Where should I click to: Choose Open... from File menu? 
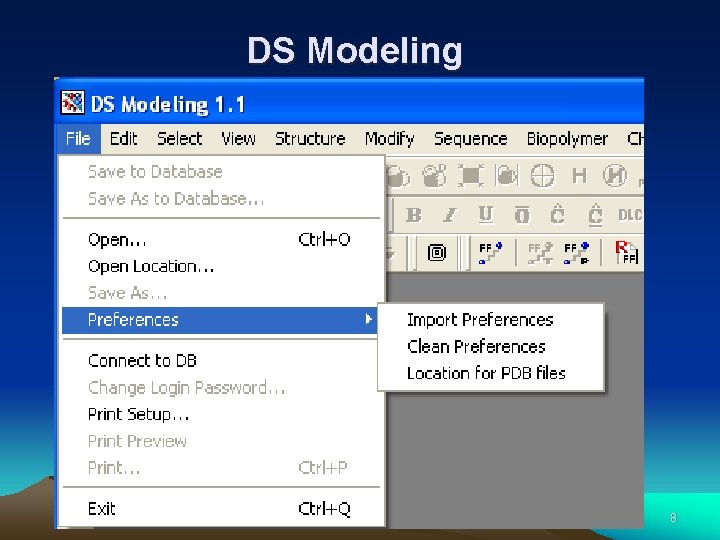pos(221,240)
